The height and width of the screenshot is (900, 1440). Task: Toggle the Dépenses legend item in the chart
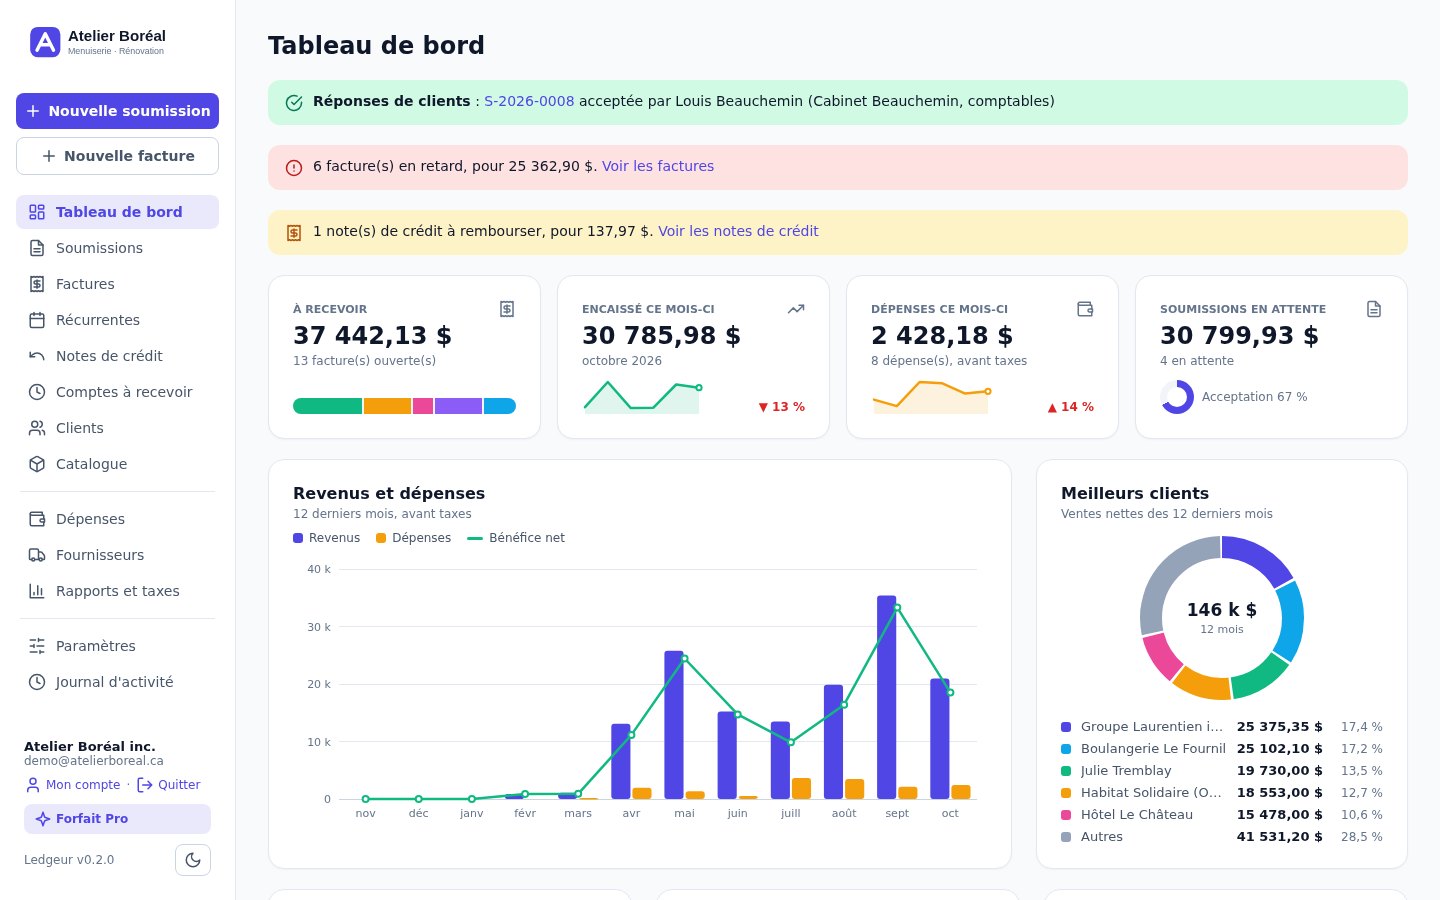(x=413, y=538)
